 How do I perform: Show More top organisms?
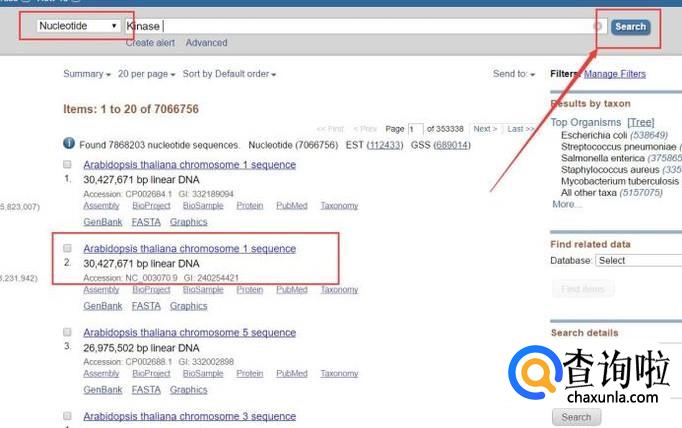point(566,204)
